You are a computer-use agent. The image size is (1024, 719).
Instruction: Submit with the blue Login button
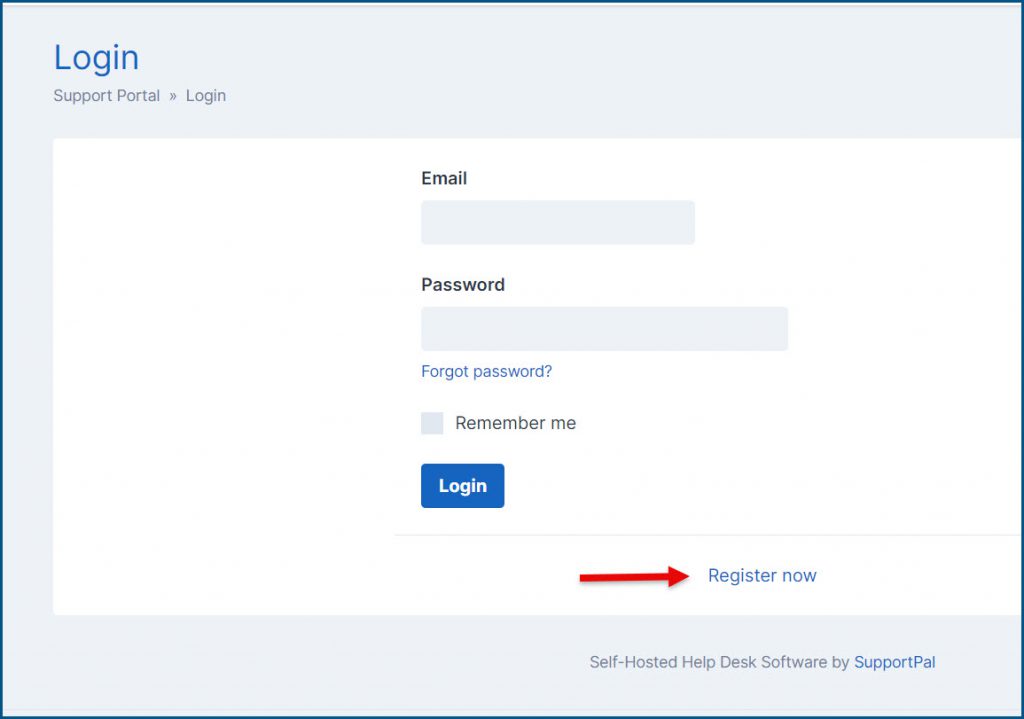click(x=462, y=486)
